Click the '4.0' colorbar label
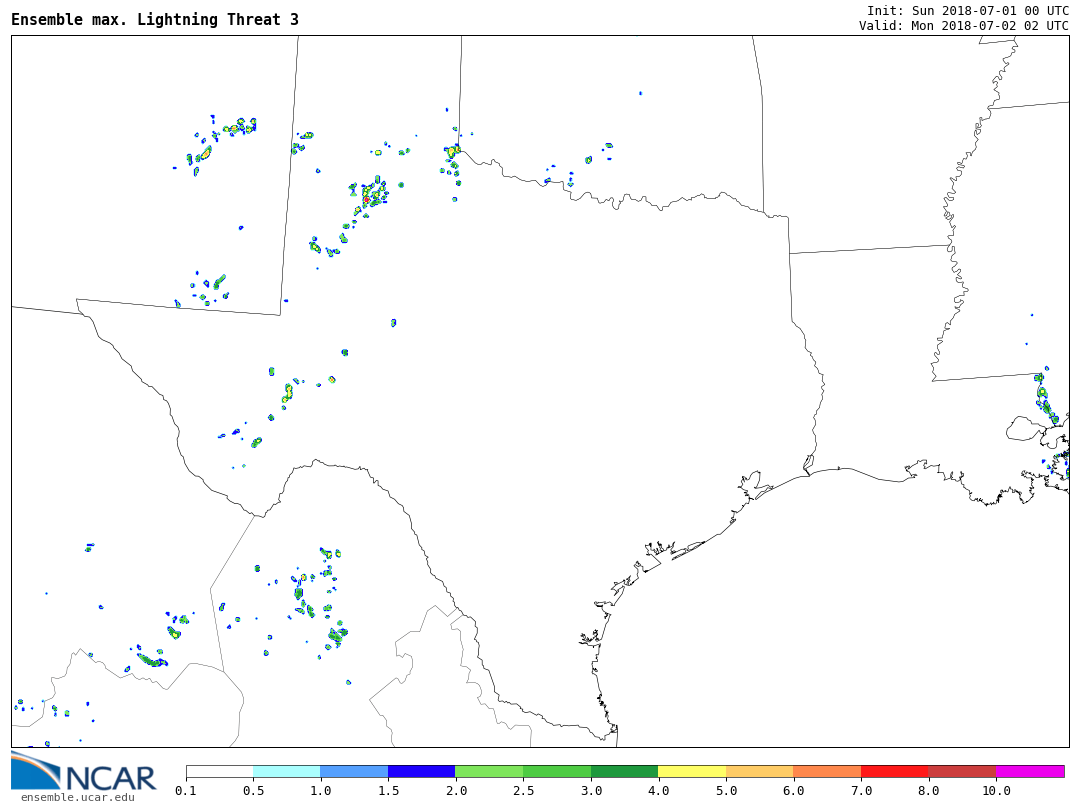Viewport: 1080px width, 810px height. [x=658, y=791]
